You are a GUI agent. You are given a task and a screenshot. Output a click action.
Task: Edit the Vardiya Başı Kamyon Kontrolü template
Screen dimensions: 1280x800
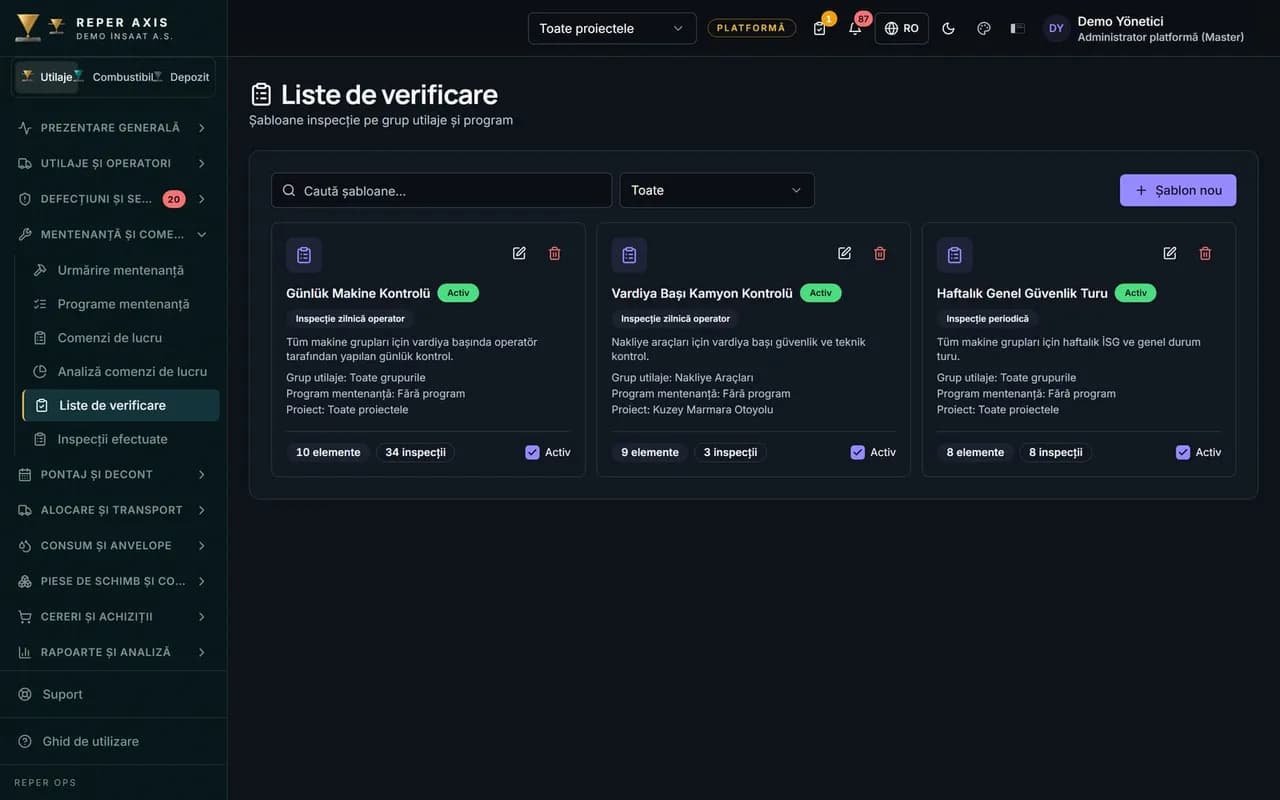(844, 253)
